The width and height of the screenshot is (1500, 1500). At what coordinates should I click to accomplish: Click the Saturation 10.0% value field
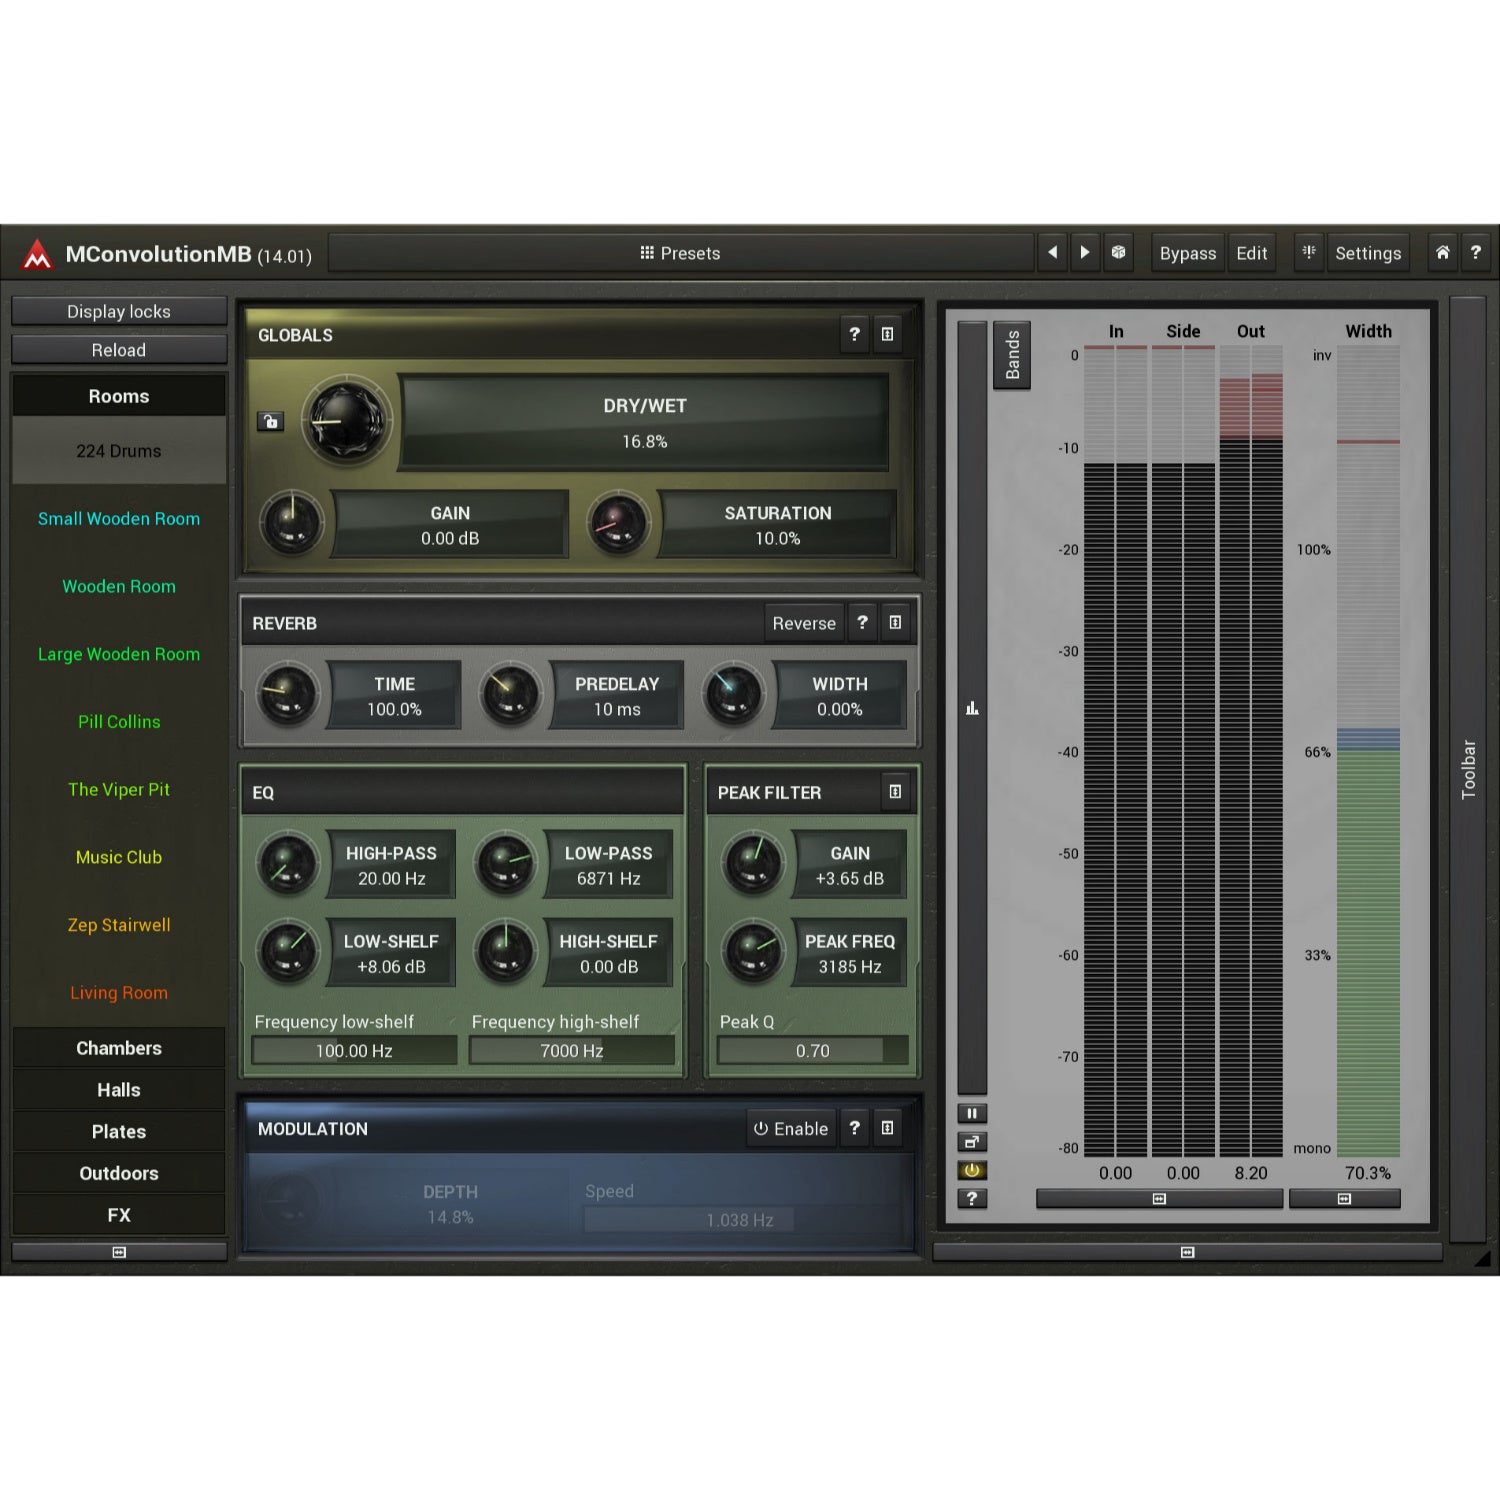click(x=777, y=525)
